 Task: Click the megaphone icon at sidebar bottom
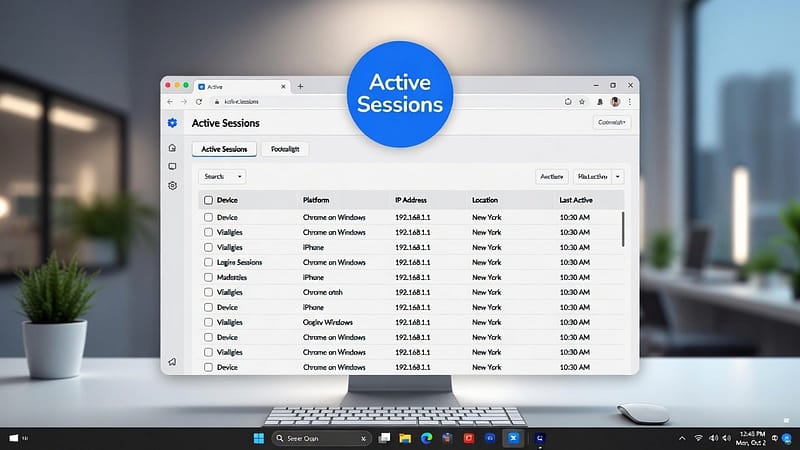tap(172, 362)
